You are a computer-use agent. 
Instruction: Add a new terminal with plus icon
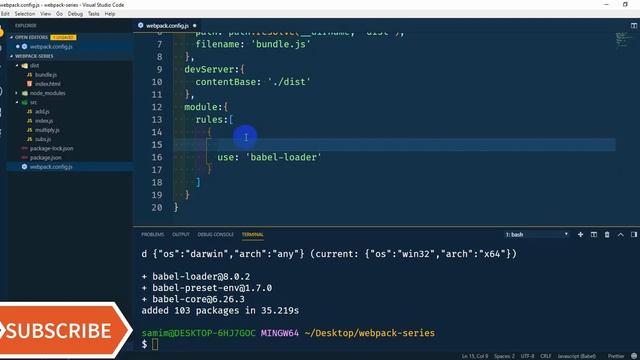(580, 235)
